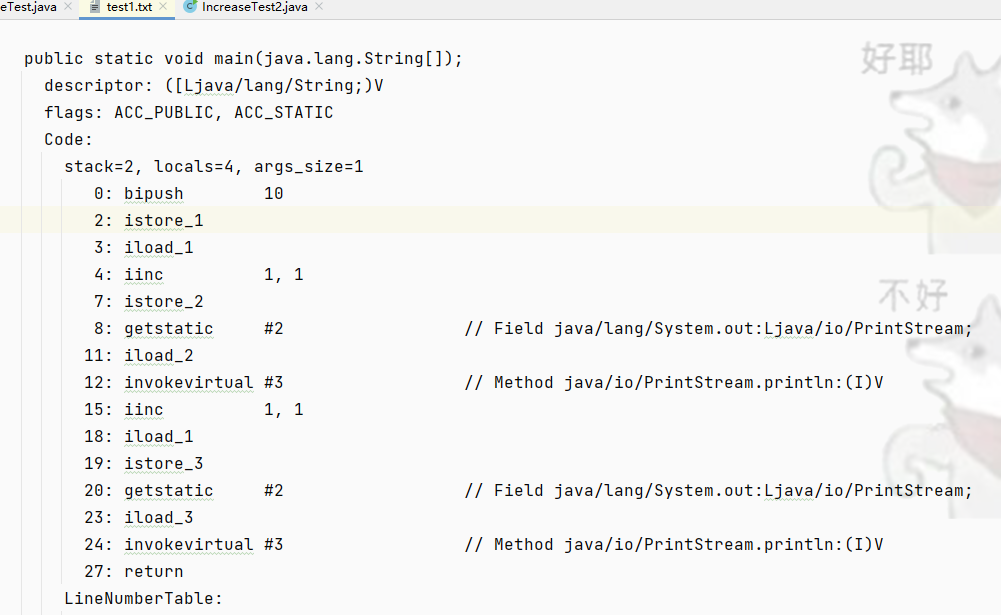Screen dimensions: 1001x615
Task: Place cursor on the bipush 10 line
Action: click(x=188, y=194)
